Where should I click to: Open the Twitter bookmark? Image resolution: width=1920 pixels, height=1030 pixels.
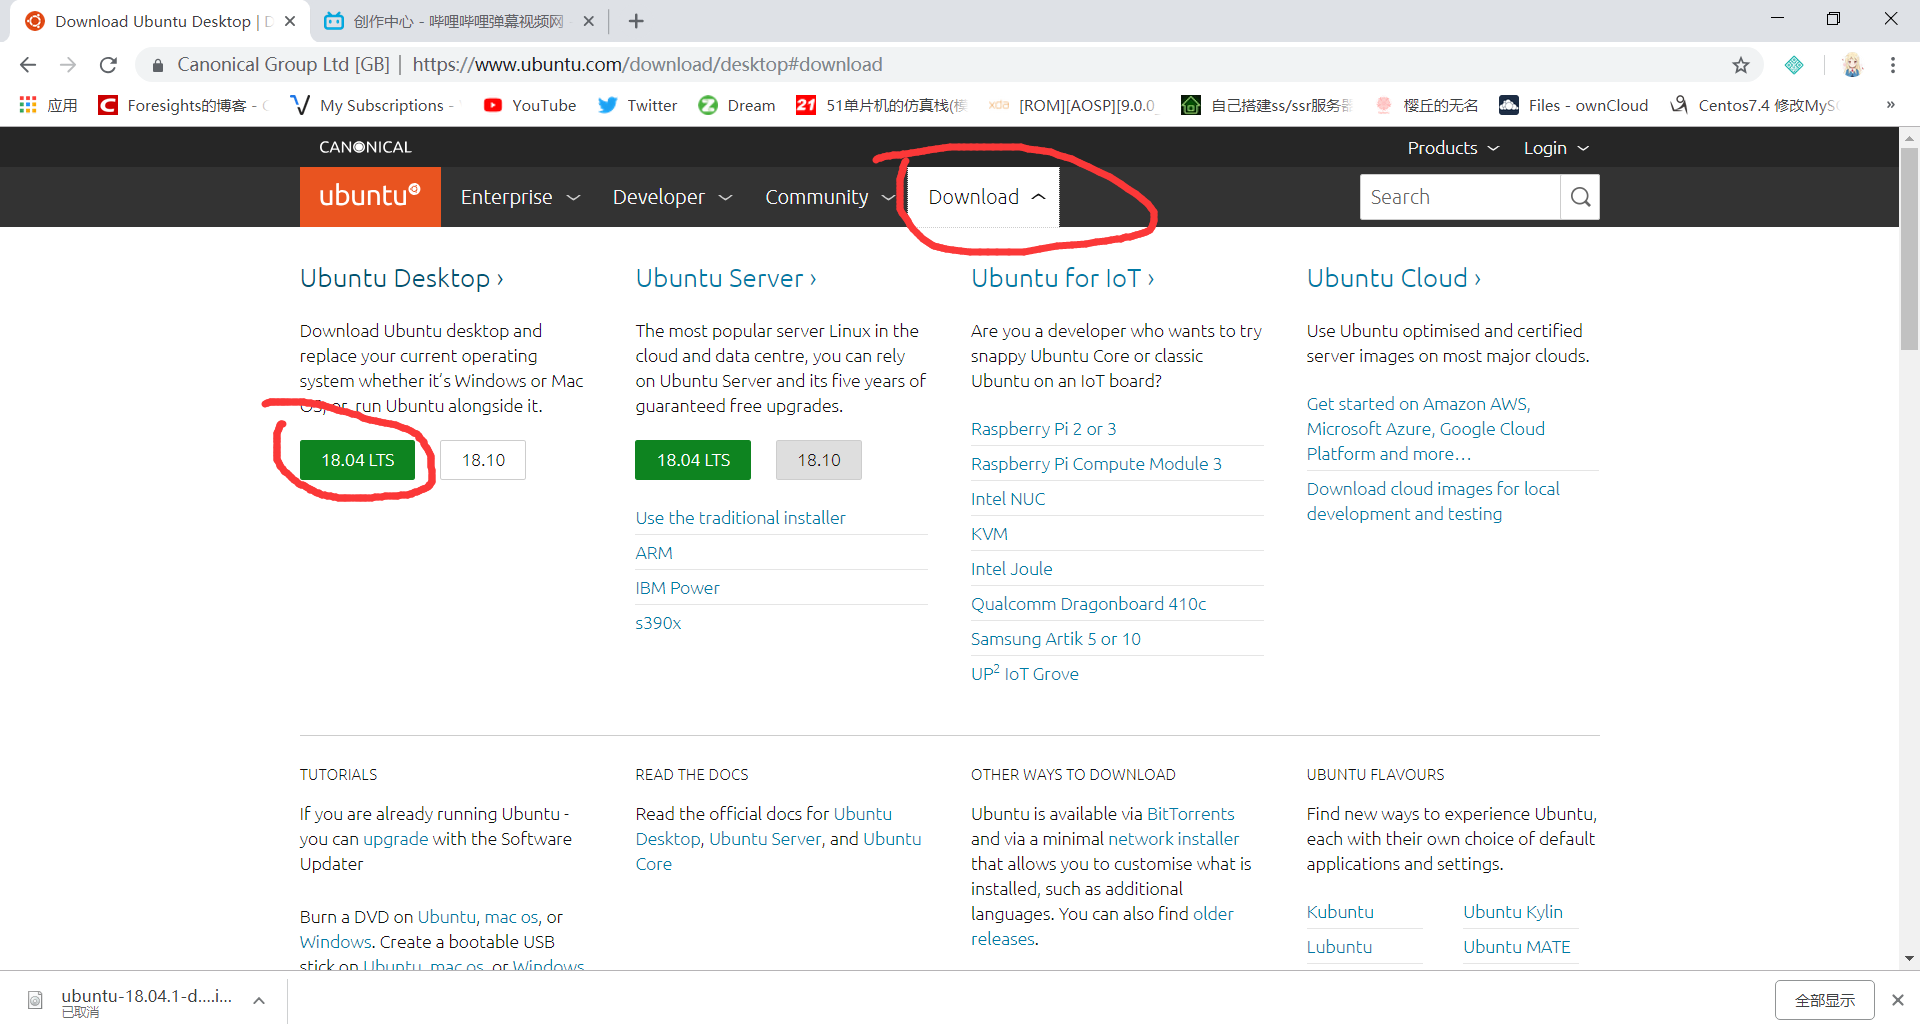[x=637, y=105]
